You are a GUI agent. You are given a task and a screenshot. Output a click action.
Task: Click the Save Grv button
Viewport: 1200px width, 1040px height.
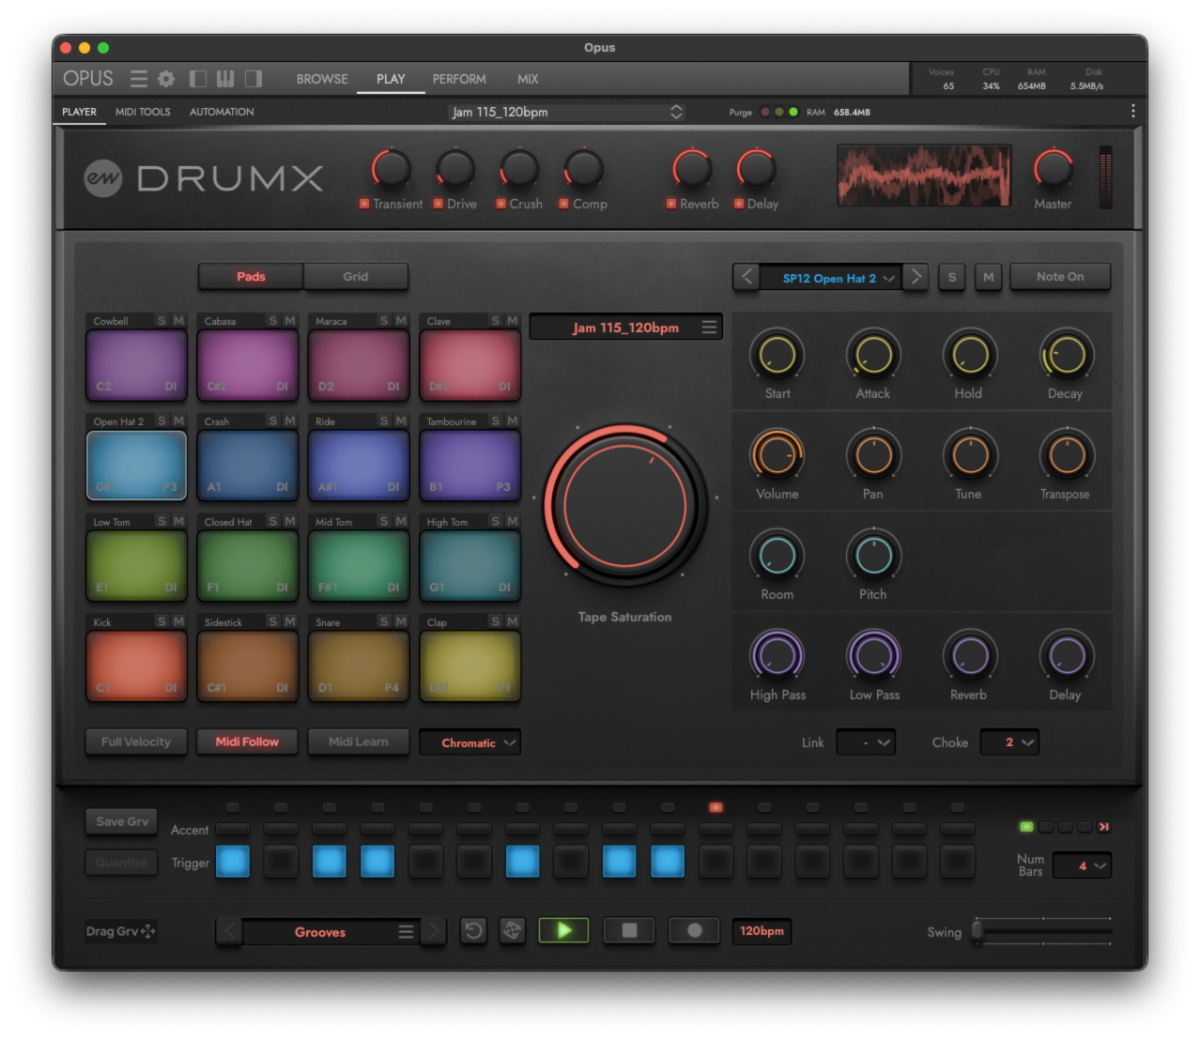(x=121, y=821)
